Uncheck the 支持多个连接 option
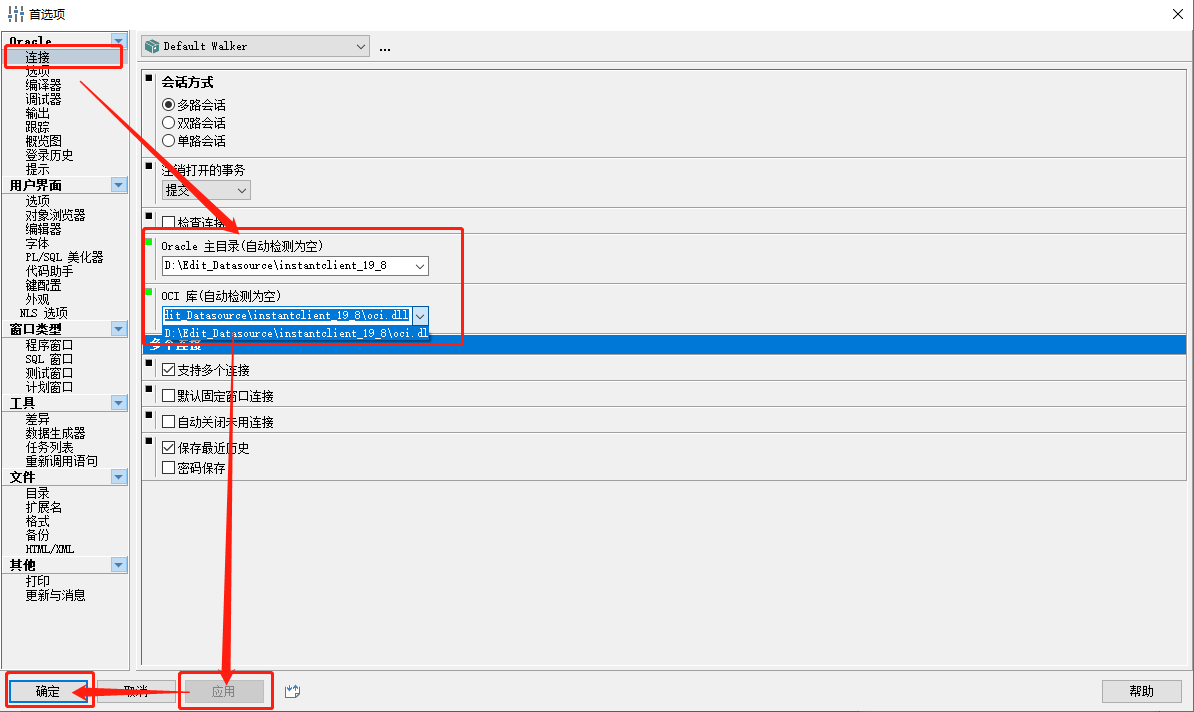Screen dimensions: 1194x712 point(168,367)
